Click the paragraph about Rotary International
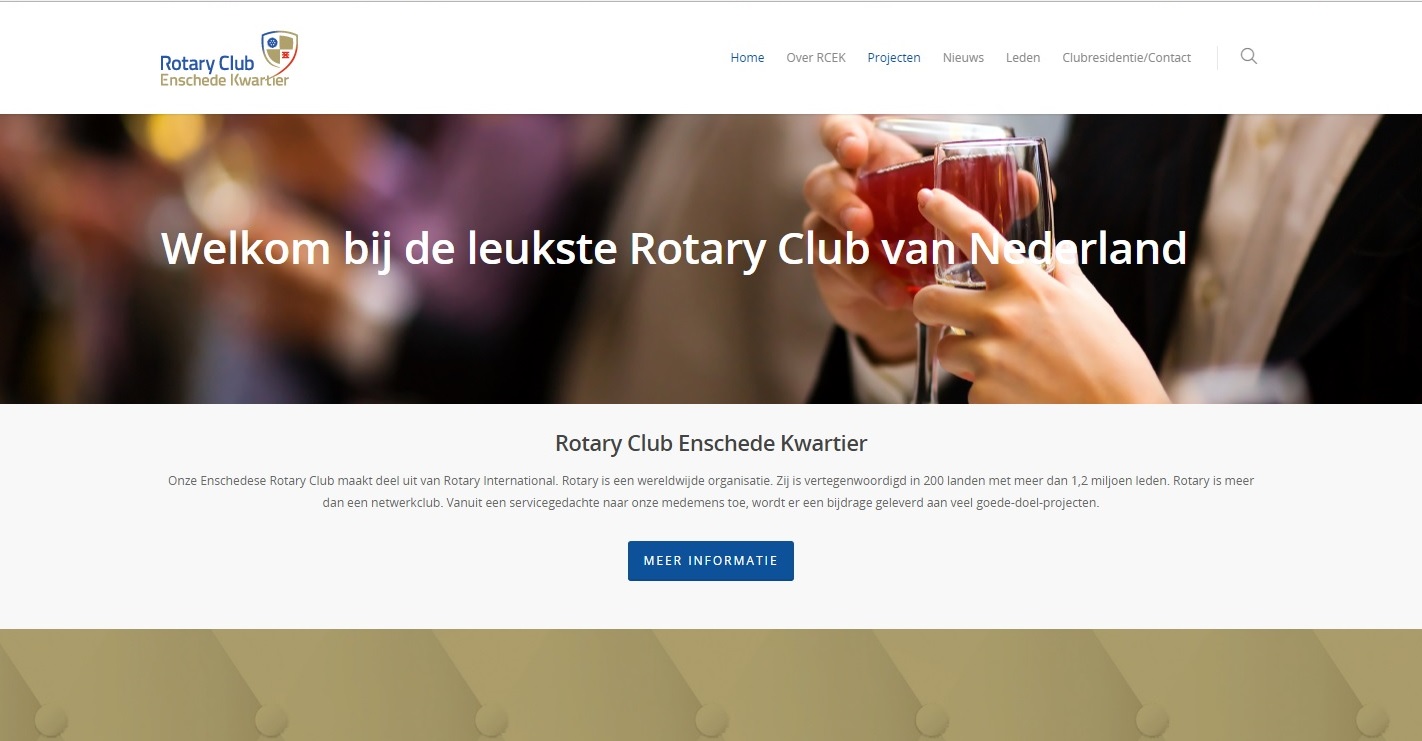This screenshot has width=1422, height=741. tap(711, 492)
